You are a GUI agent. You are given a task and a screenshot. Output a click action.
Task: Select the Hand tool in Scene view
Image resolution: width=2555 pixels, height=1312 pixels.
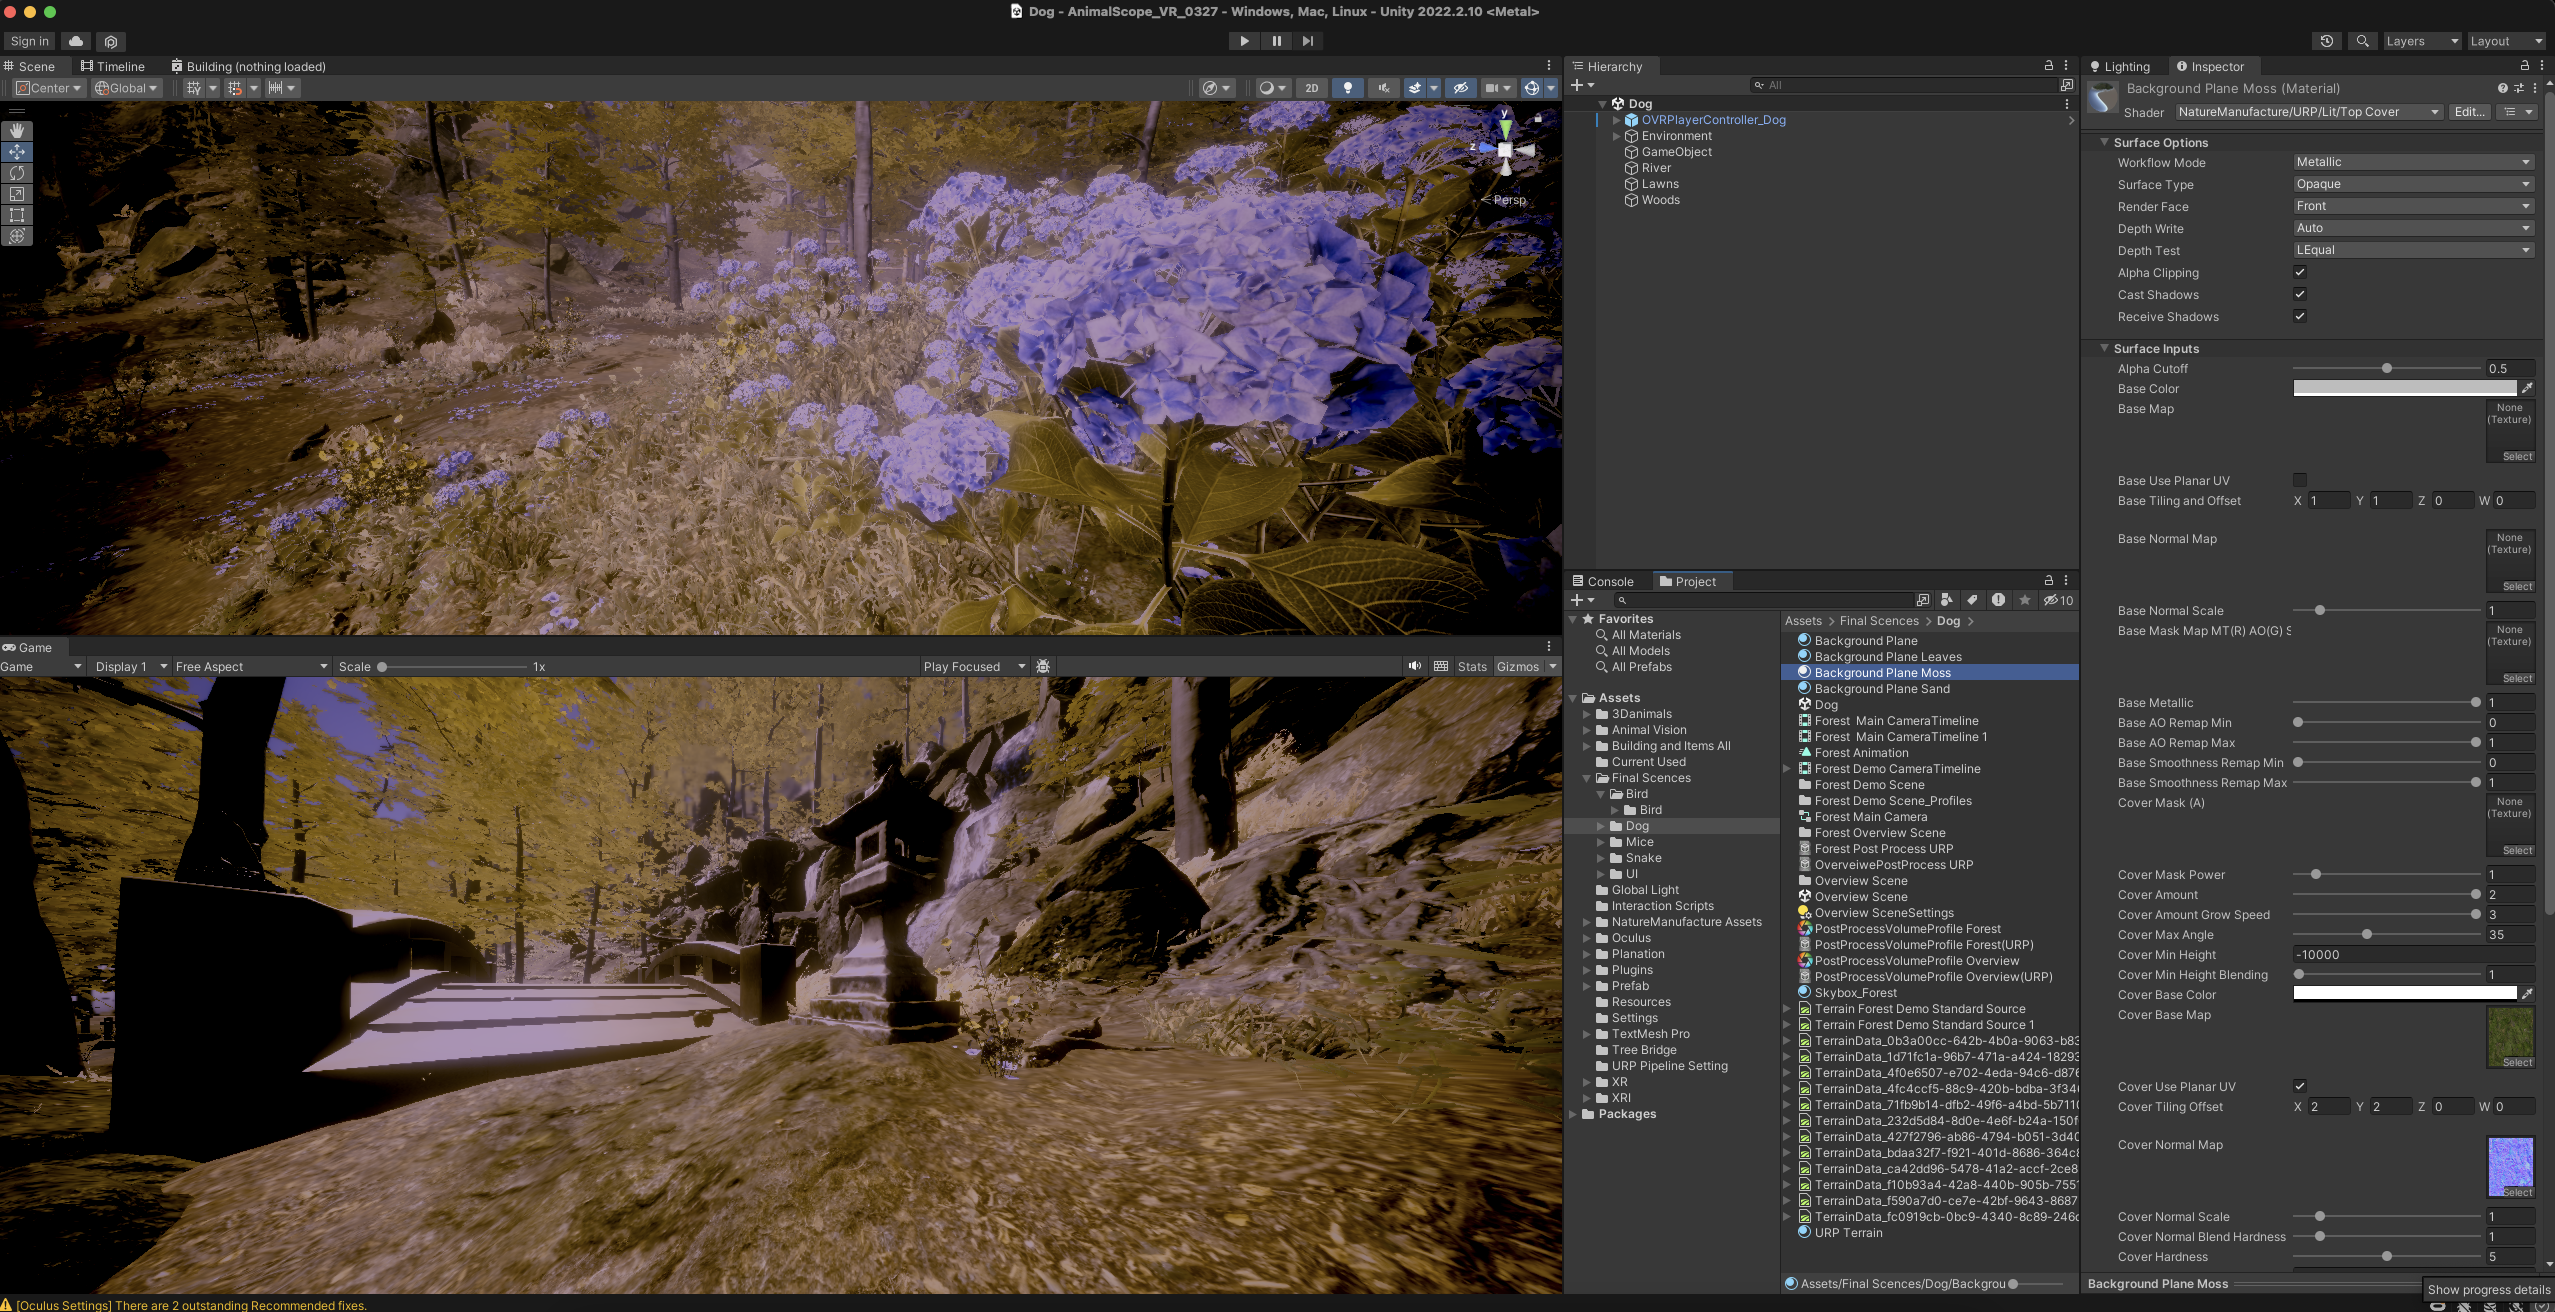tap(17, 131)
